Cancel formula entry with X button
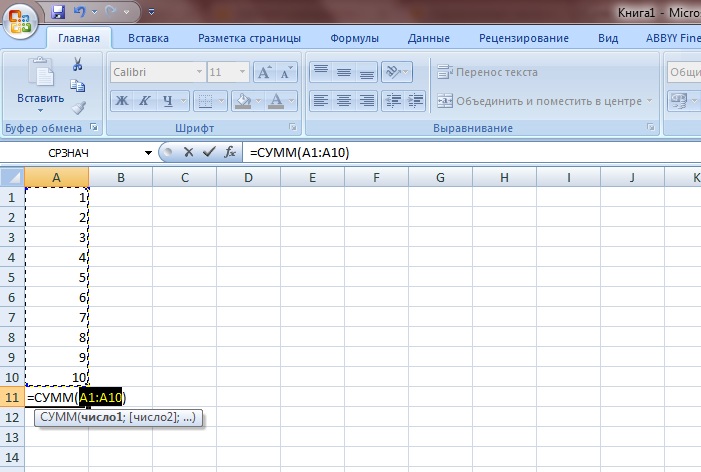701x472 pixels. 188,152
